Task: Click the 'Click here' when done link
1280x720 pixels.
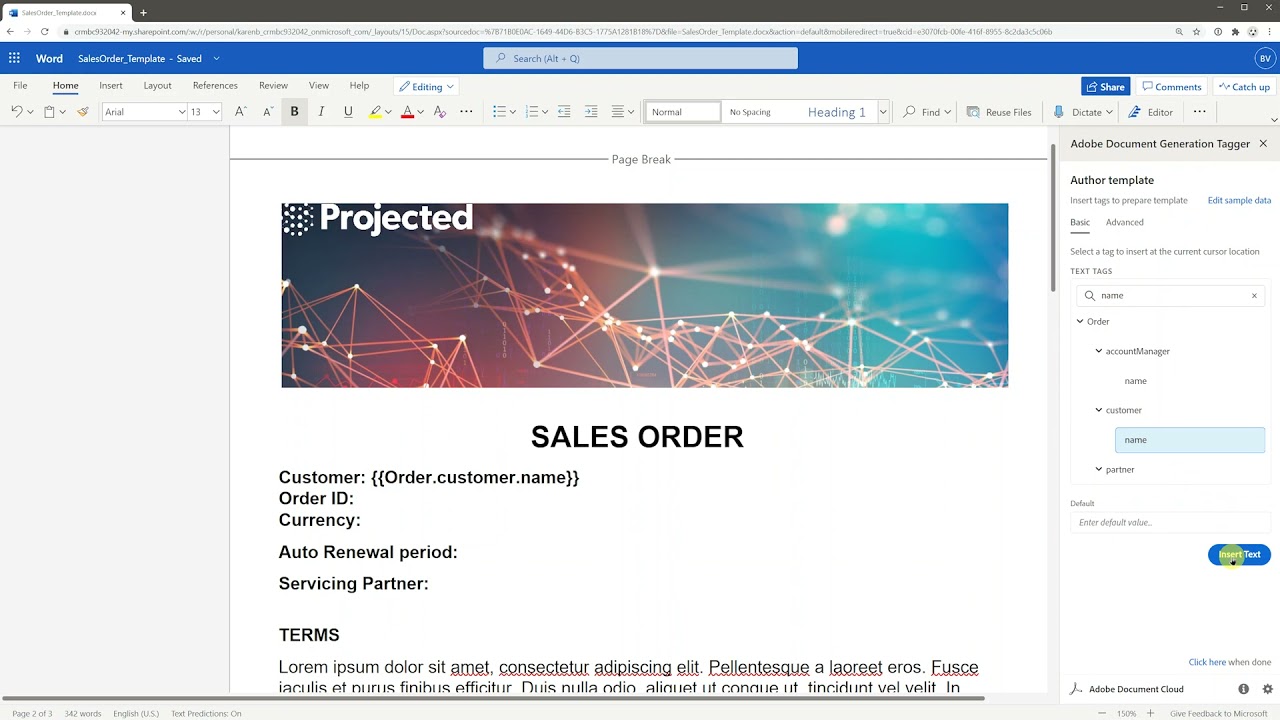Action: pos(1207,662)
